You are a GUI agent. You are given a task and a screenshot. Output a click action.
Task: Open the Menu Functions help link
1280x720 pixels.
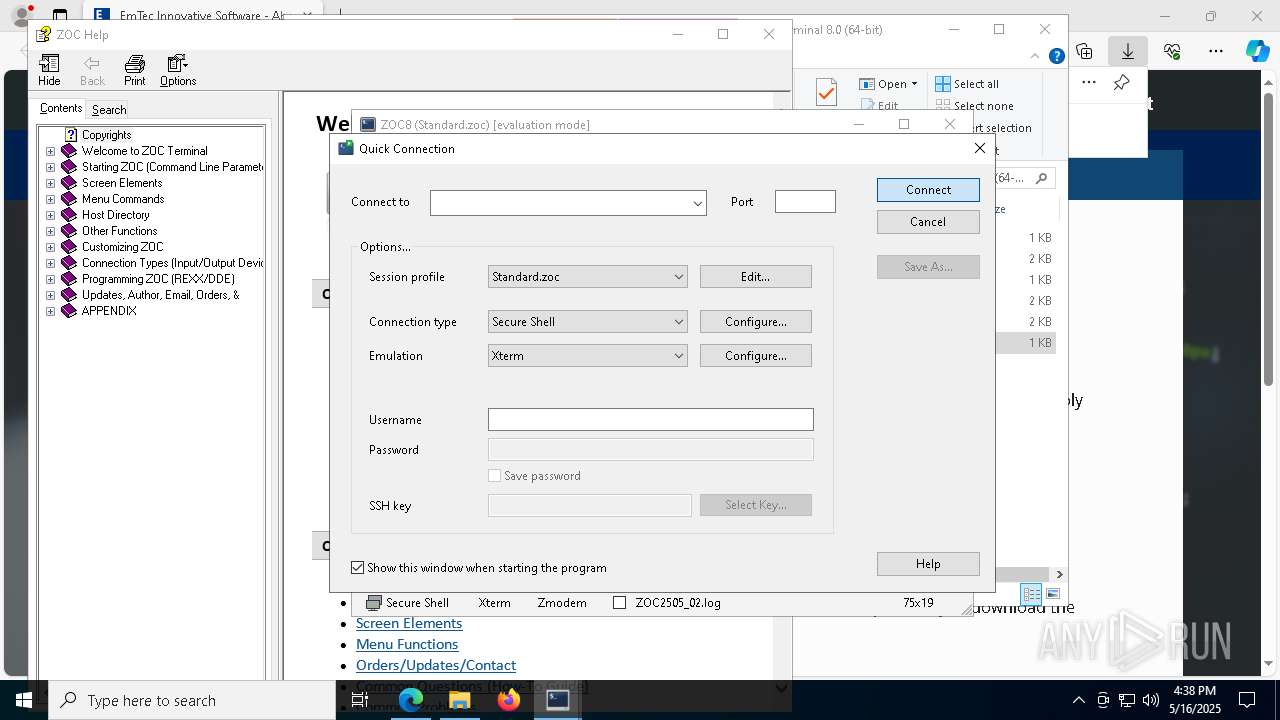point(407,644)
